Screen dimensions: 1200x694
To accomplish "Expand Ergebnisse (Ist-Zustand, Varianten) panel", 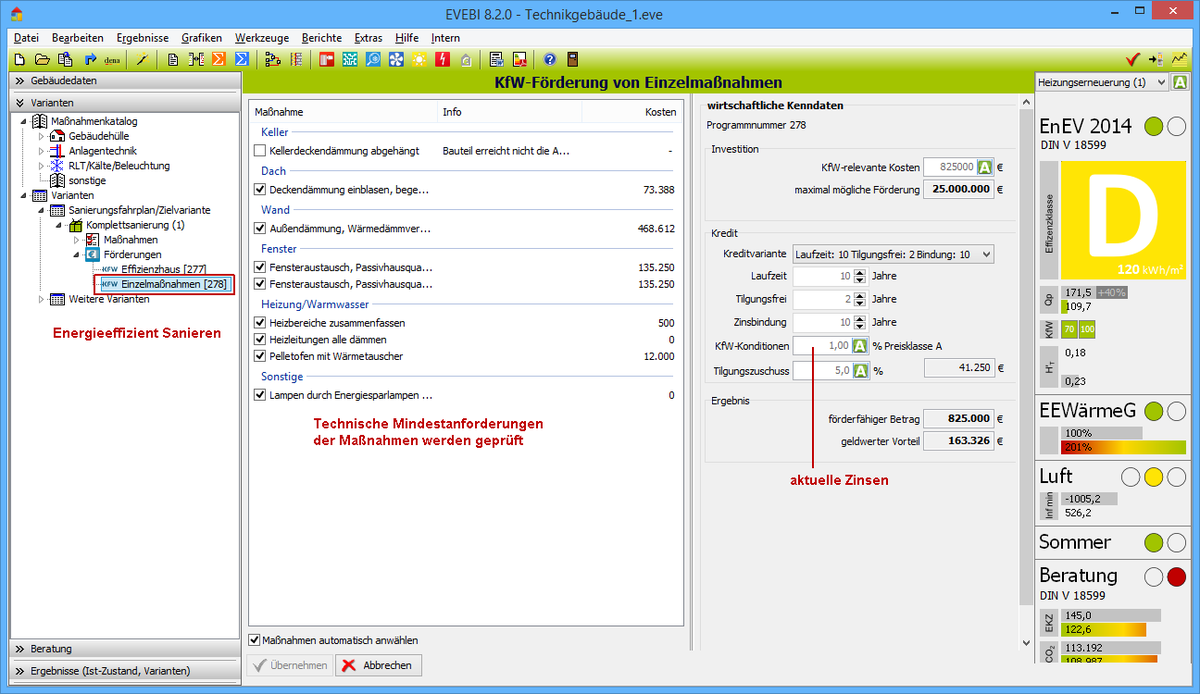I will [x=125, y=671].
